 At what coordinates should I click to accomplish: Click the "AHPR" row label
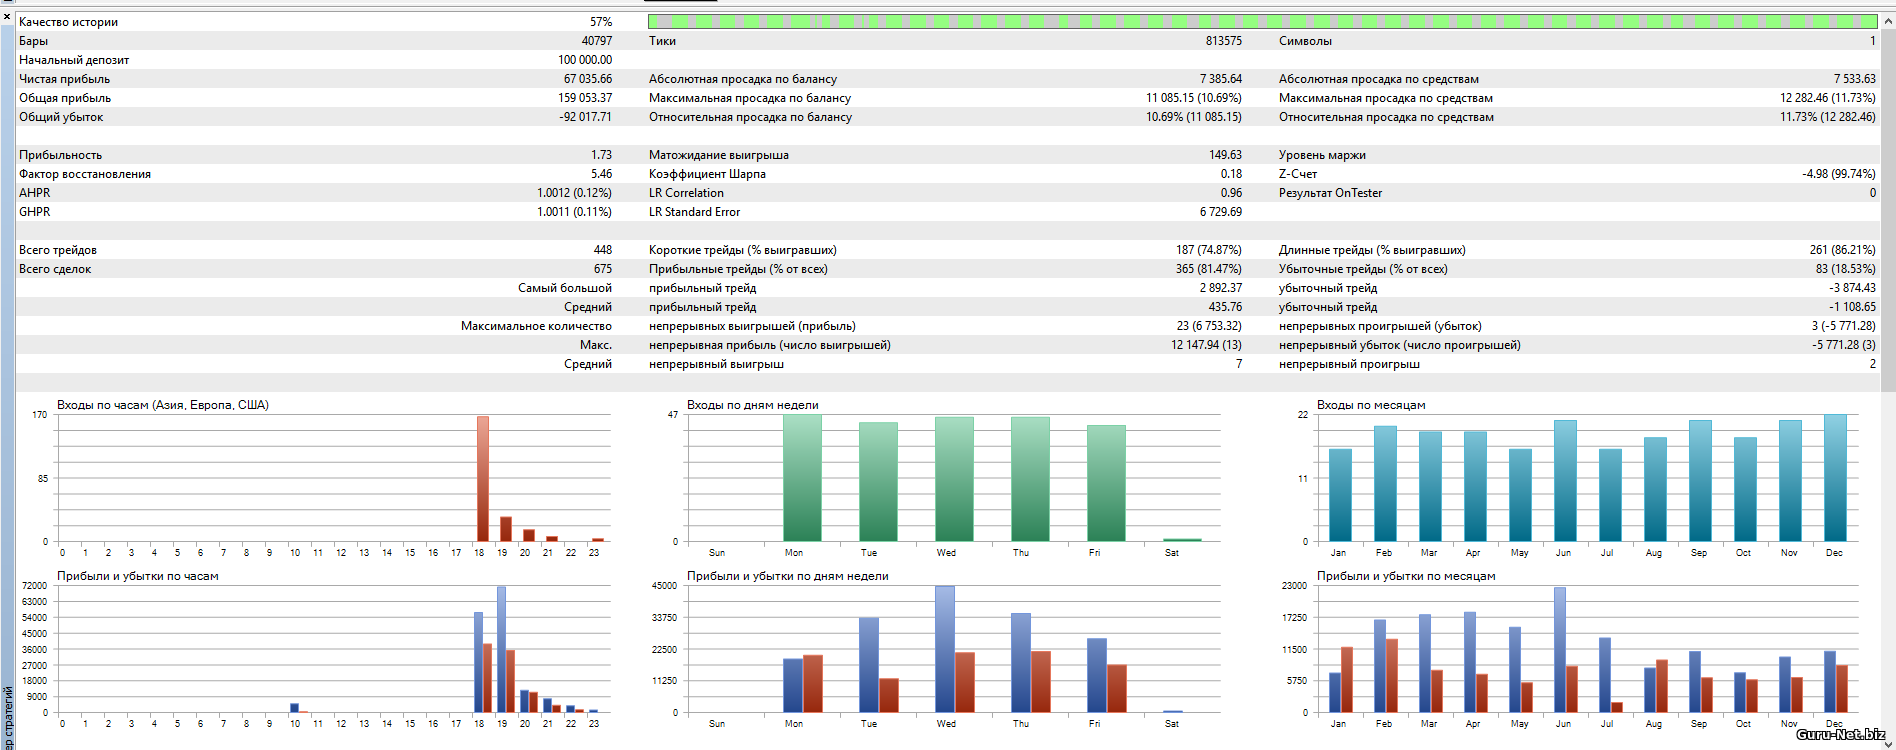pos(34,193)
